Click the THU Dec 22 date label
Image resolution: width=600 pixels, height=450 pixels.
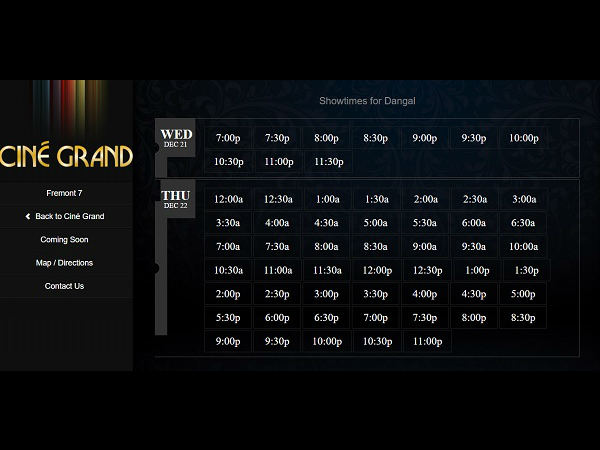tap(175, 199)
